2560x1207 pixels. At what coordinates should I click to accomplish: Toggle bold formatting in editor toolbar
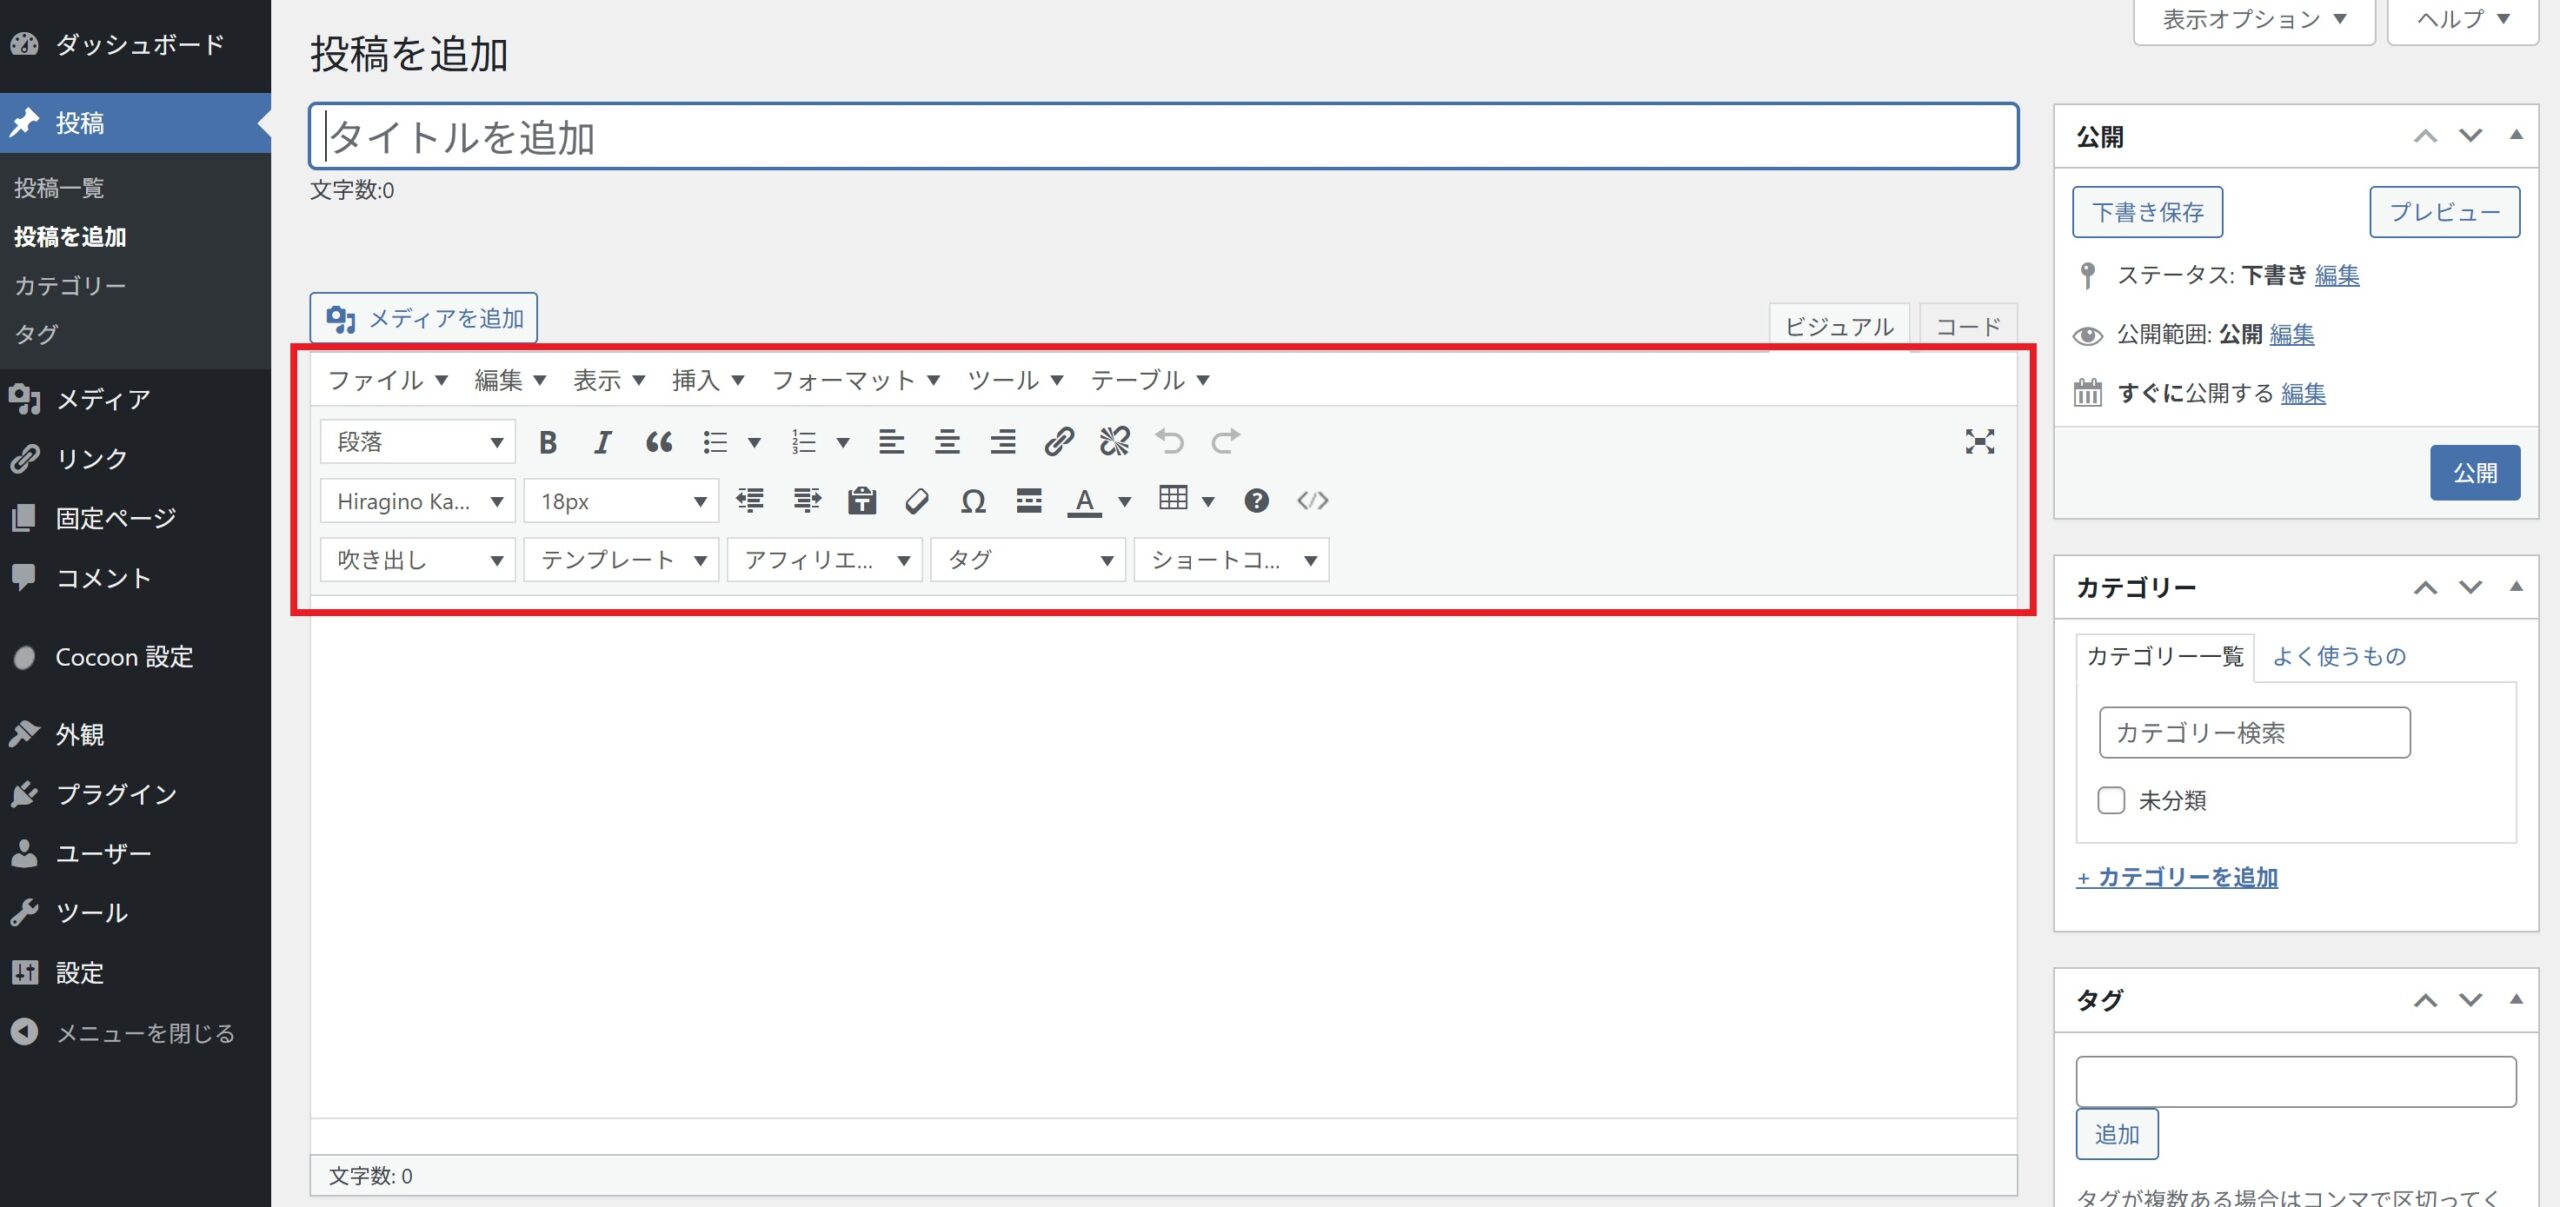[x=547, y=442]
